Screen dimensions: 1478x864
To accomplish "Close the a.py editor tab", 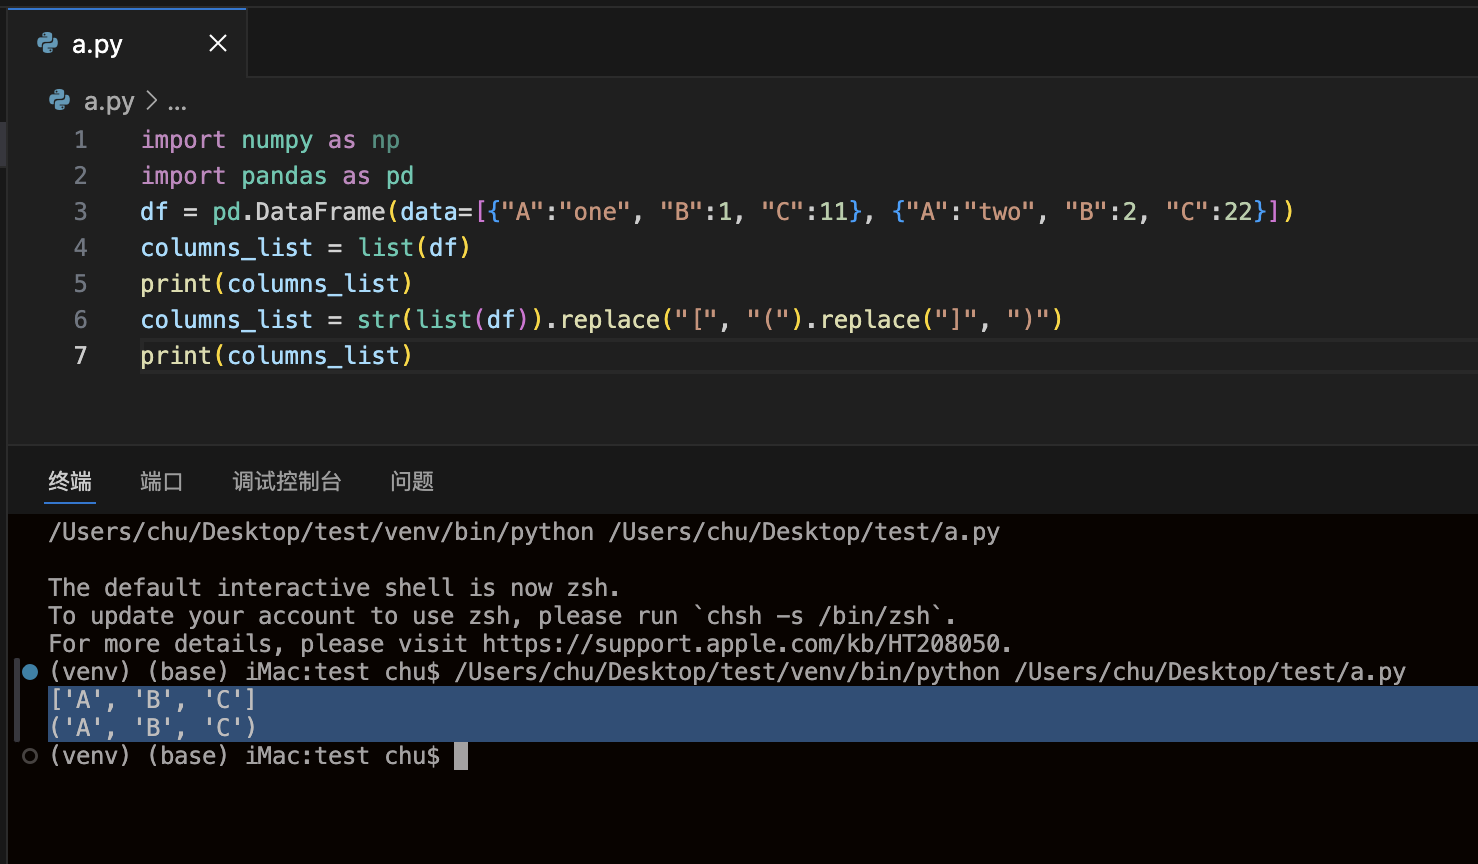I will pyautogui.click(x=218, y=43).
